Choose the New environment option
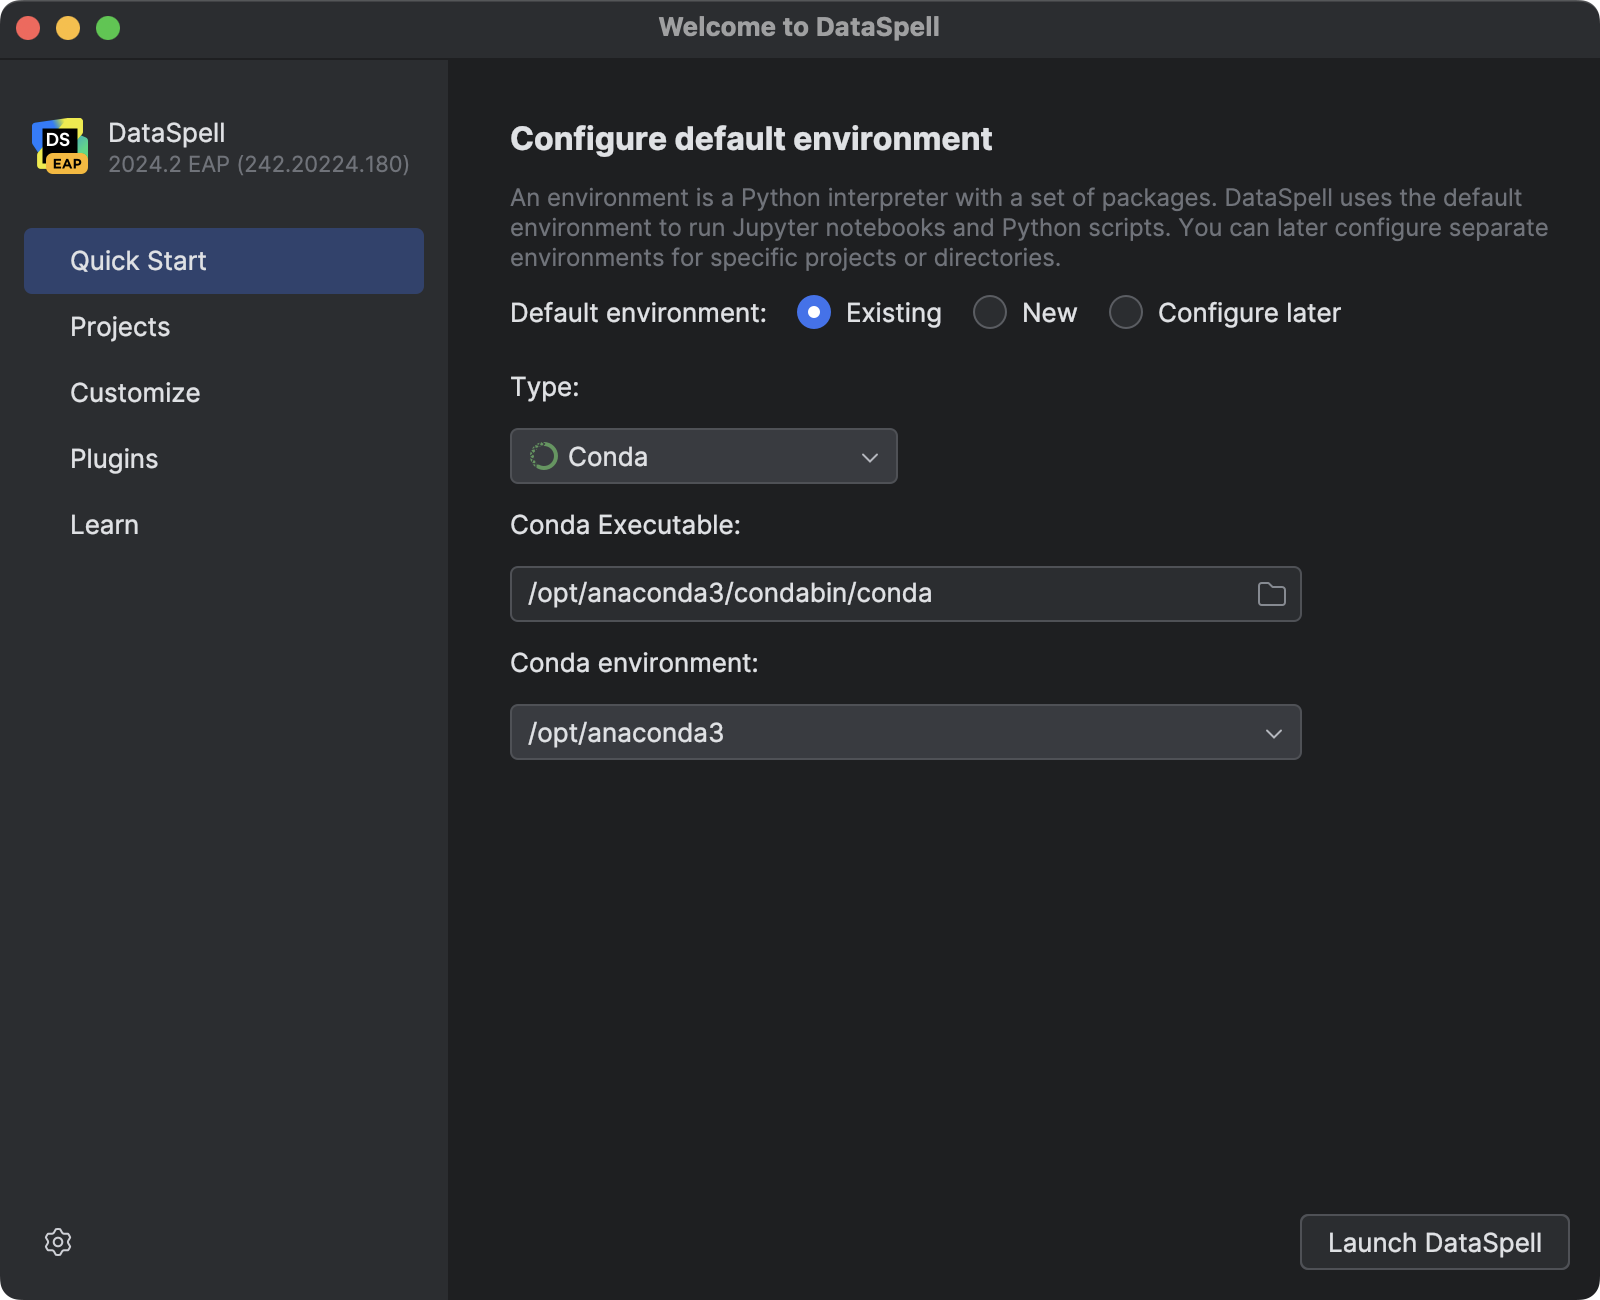Viewport: 1600px width, 1300px height. pyautogui.click(x=989, y=312)
